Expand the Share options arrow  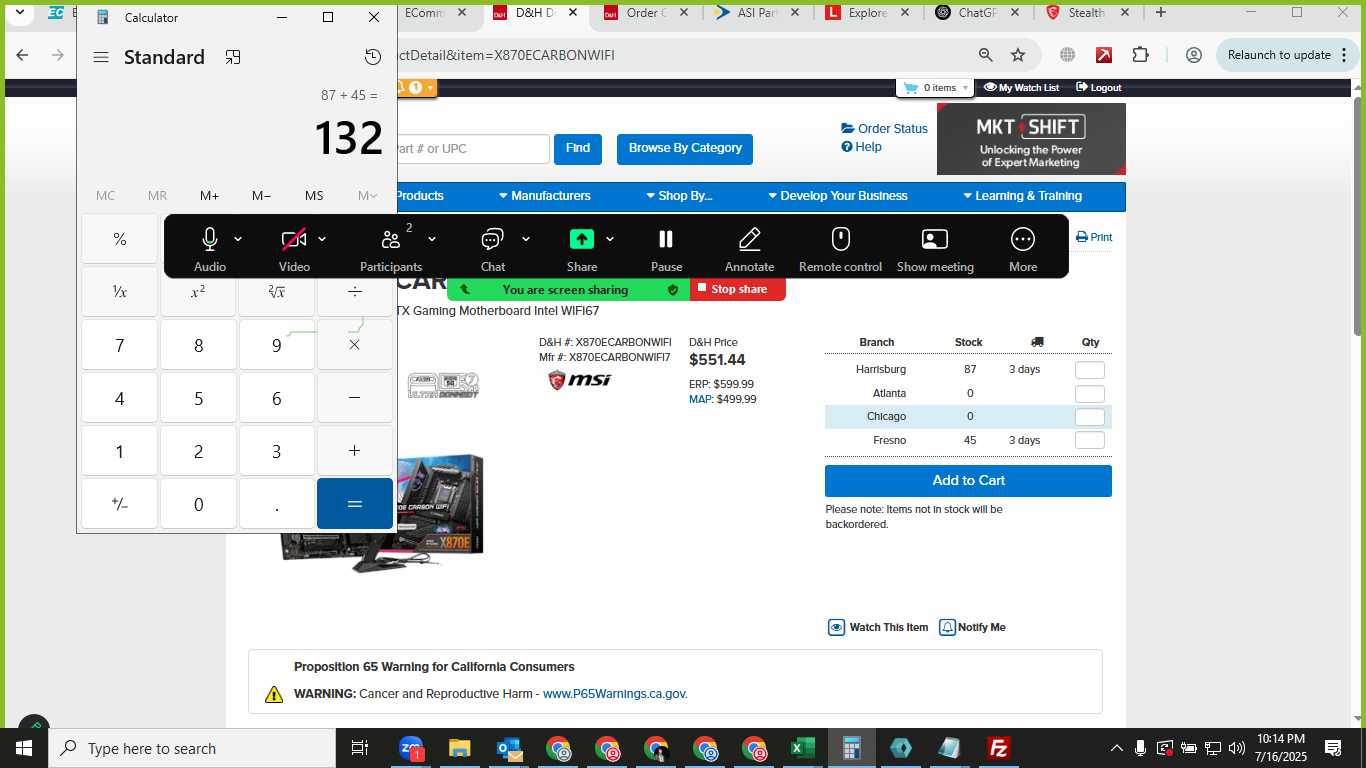pyautogui.click(x=610, y=239)
